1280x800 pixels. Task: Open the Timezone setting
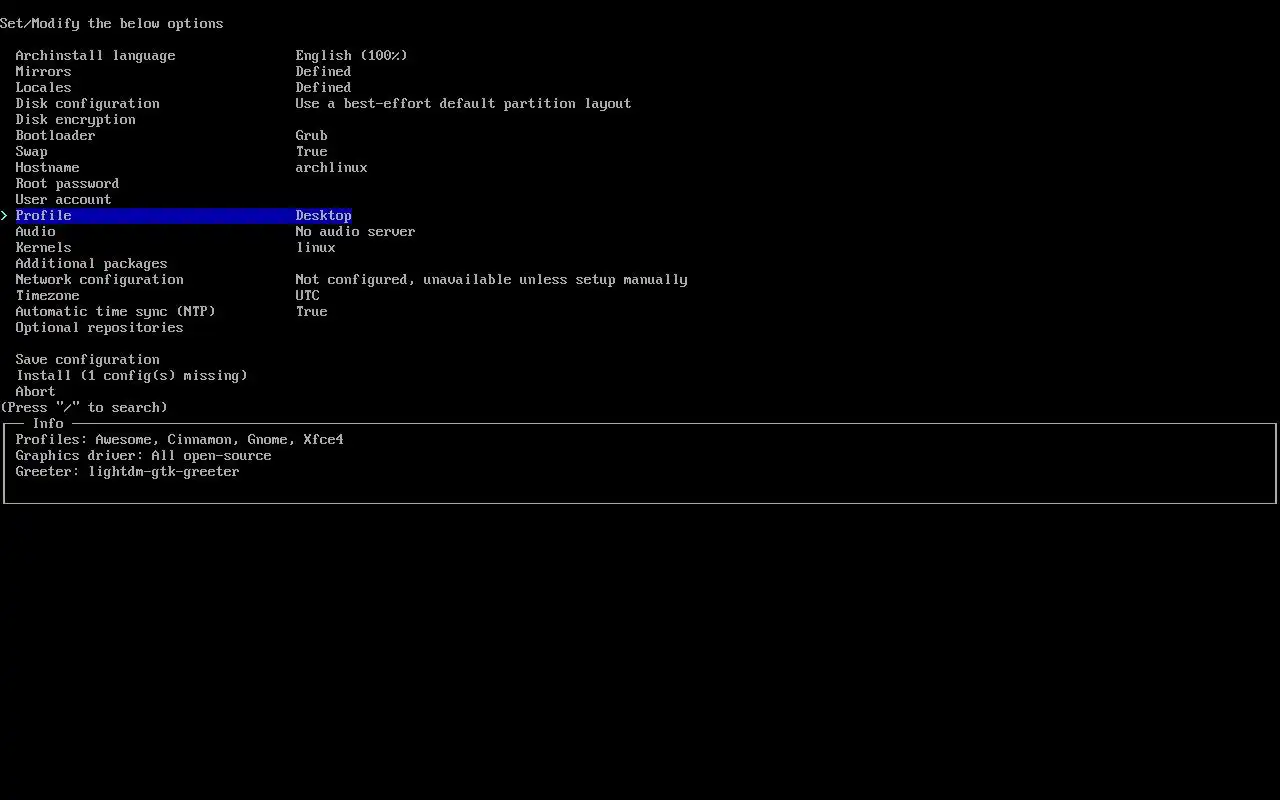47,295
